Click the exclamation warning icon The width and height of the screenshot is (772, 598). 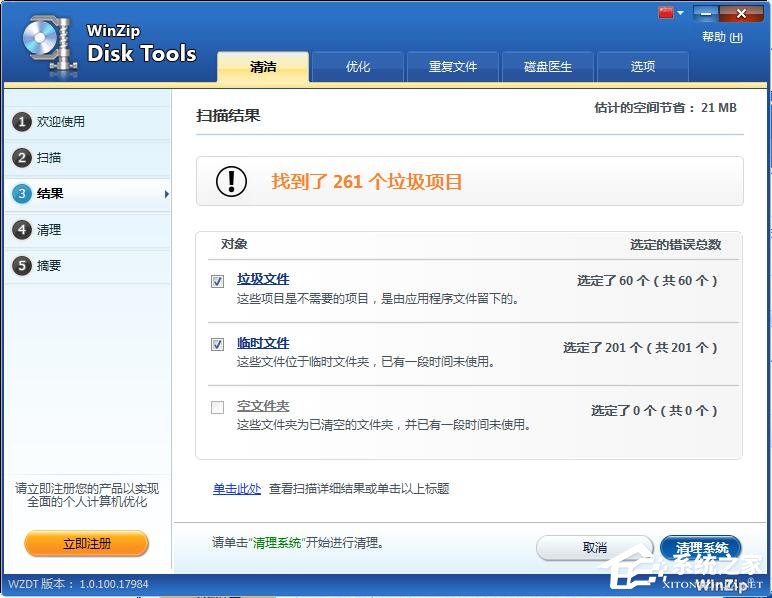231,182
